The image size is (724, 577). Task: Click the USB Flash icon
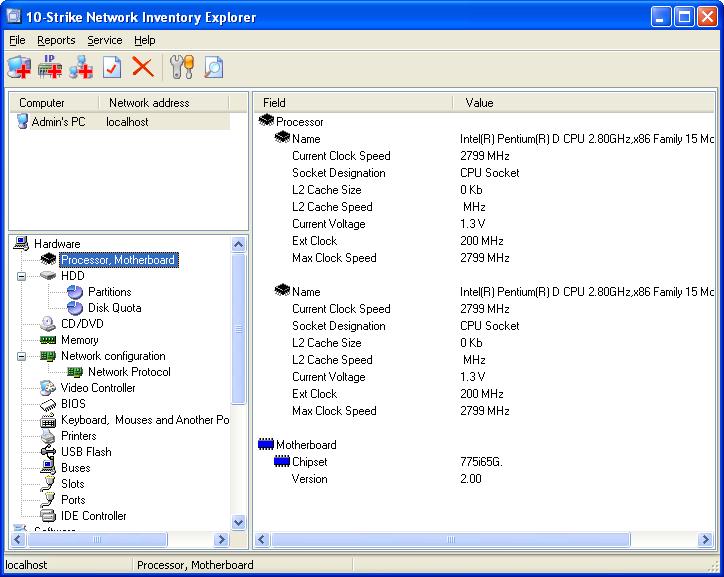click(x=48, y=452)
